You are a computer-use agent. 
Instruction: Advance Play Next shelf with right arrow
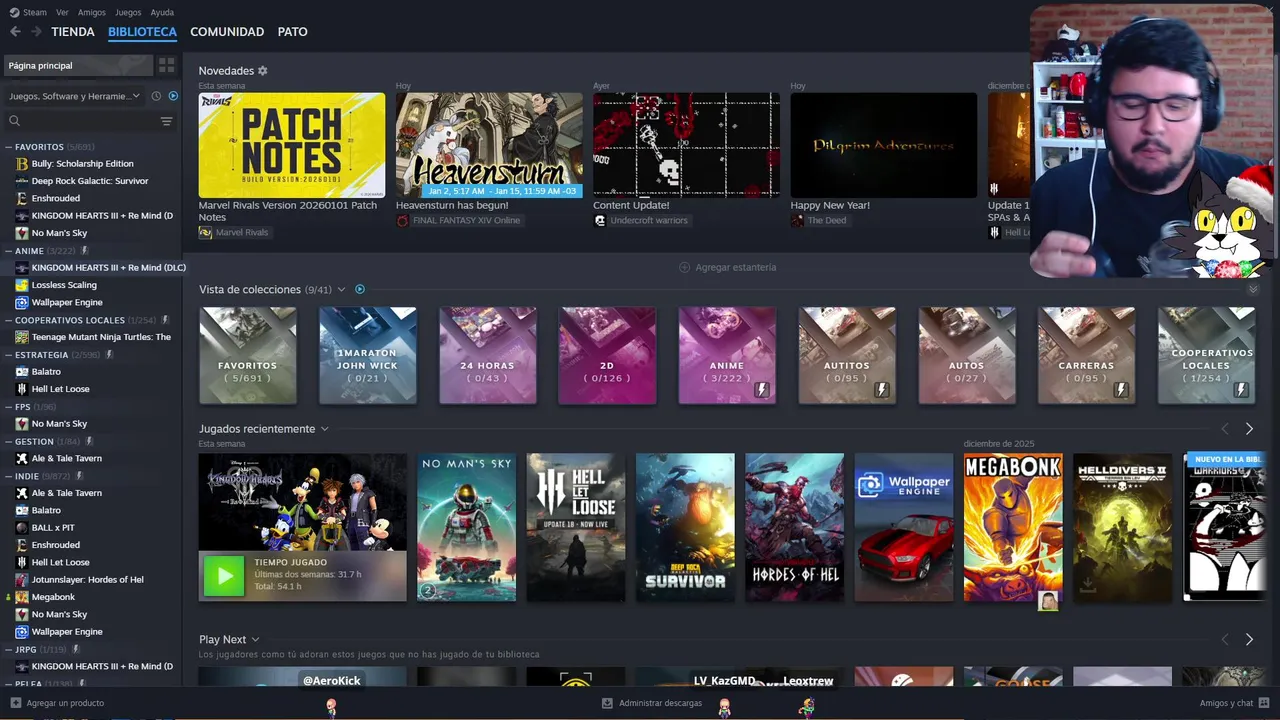(x=1249, y=640)
